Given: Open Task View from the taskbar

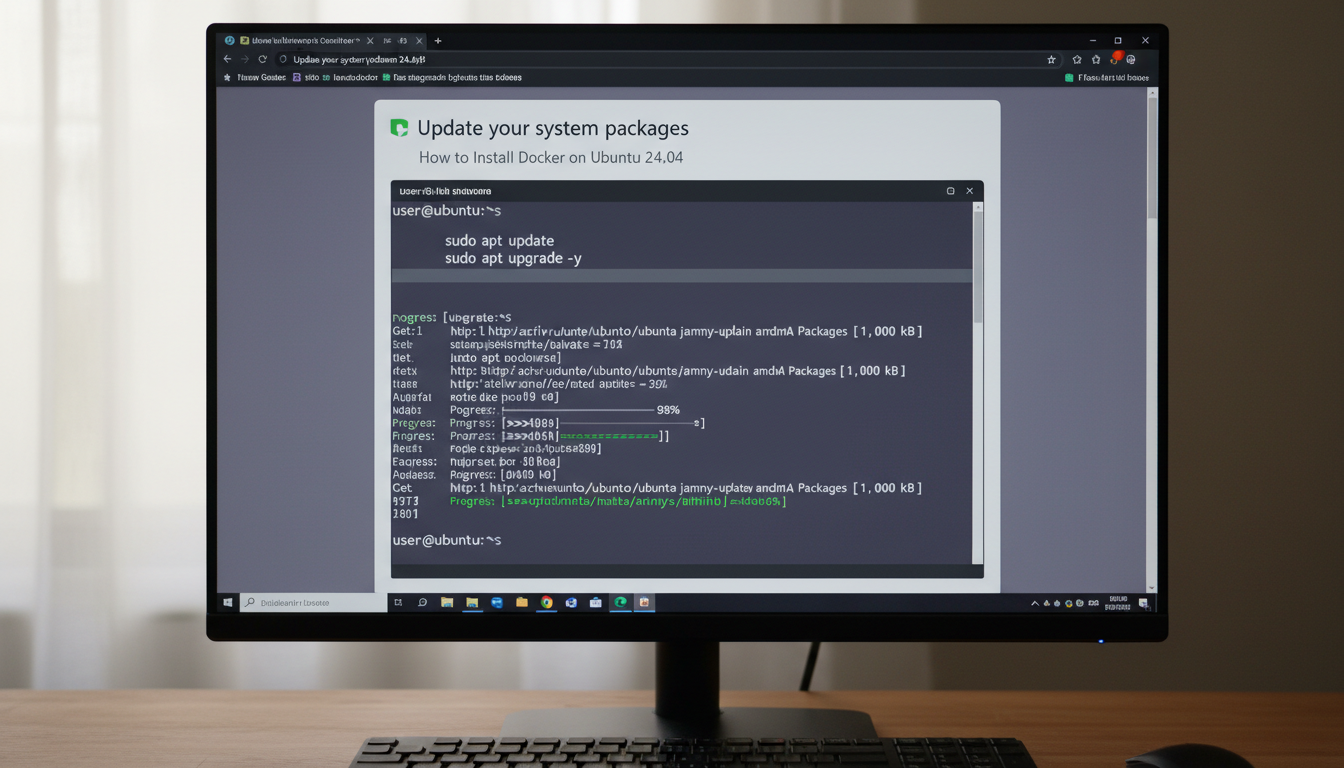Looking at the screenshot, I should [x=398, y=602].
